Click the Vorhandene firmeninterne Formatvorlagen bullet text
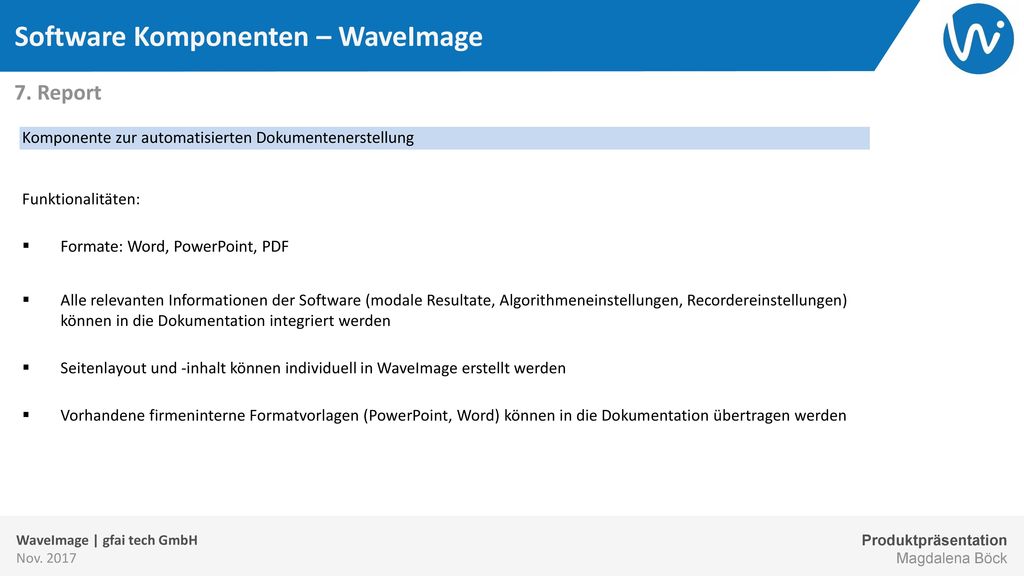The image size is (1024, 576). click(x=453, y=416)
